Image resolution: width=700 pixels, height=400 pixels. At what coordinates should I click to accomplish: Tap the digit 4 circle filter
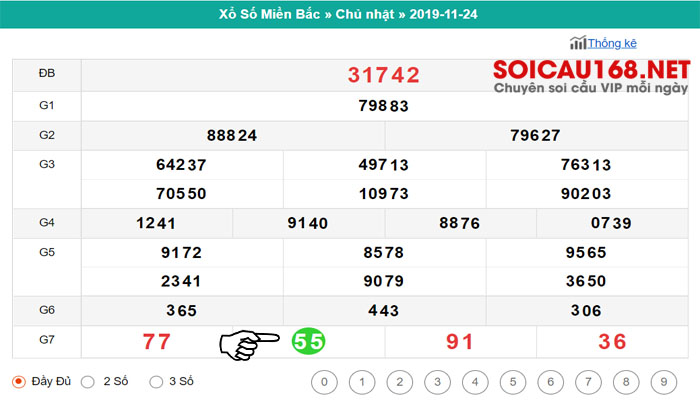(475, 382)
